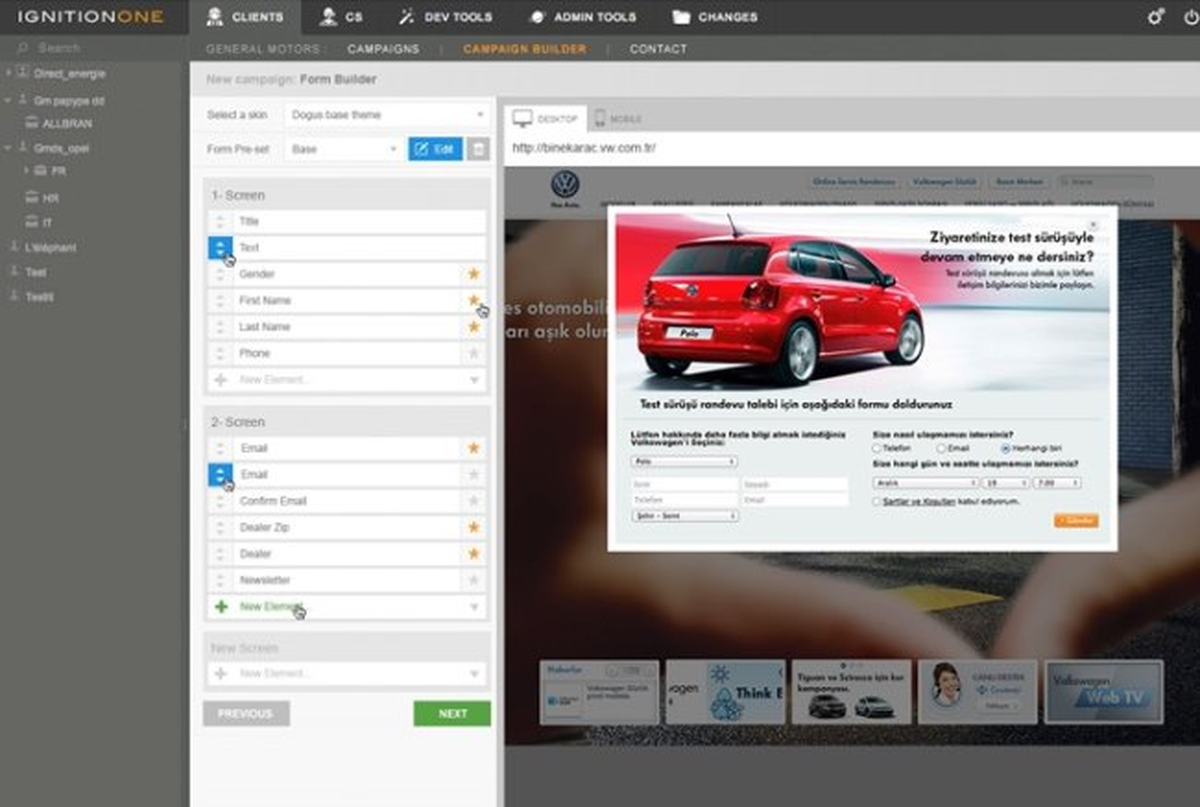The width and height of the screenshot is (1200, 807).
Task: Click the reorder handle beside Phone
Action: [x=220, y=353]
